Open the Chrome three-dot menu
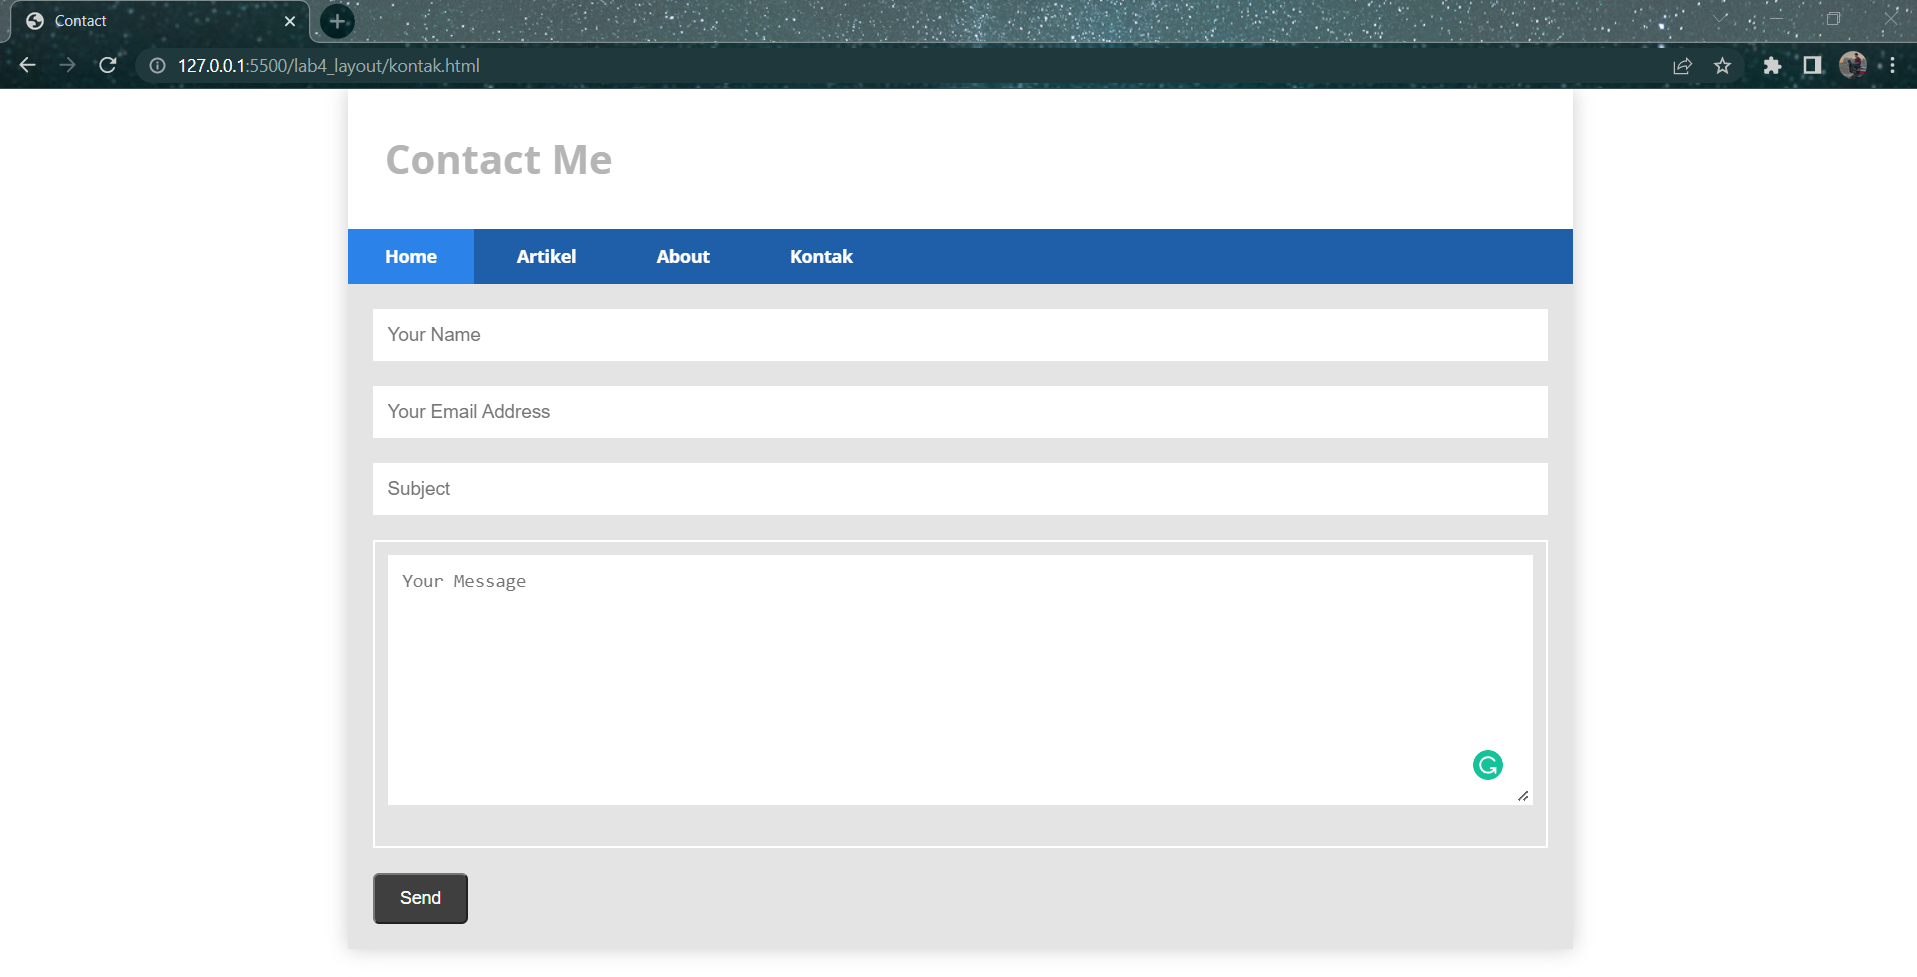 point(1895,65)
